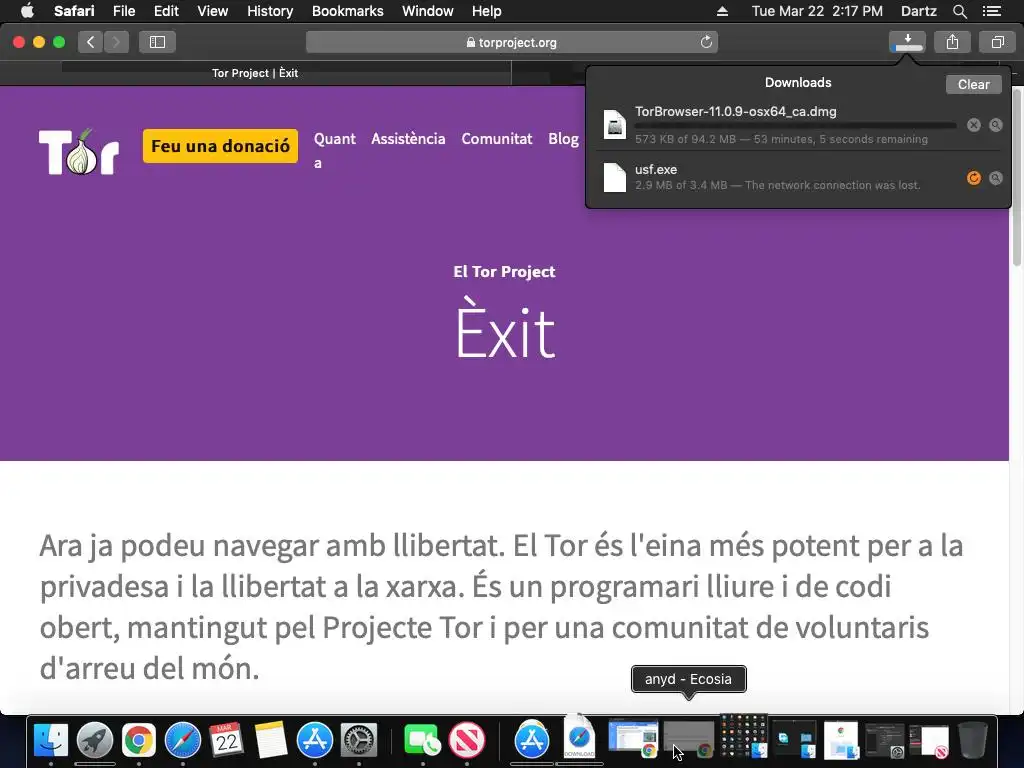The width and height of the screenshot is (1024, 768).
Task: Open Launchpad rocket in Dock
Action: 95,740
